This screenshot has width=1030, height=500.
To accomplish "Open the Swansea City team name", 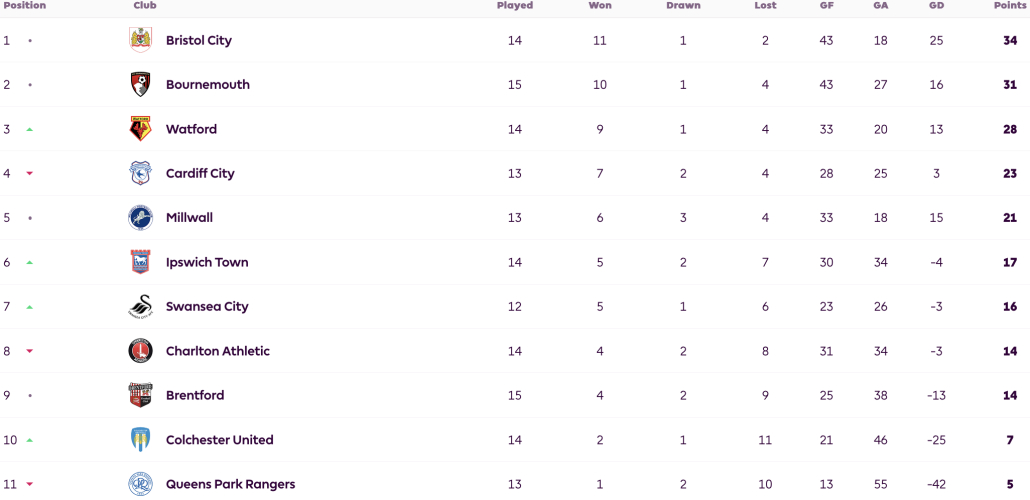I will coord(207,307).
